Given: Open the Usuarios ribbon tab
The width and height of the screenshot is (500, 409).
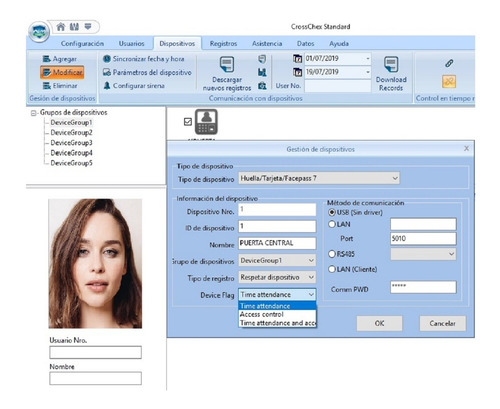Looking at the screenshot, I should [x=132, y=44].
